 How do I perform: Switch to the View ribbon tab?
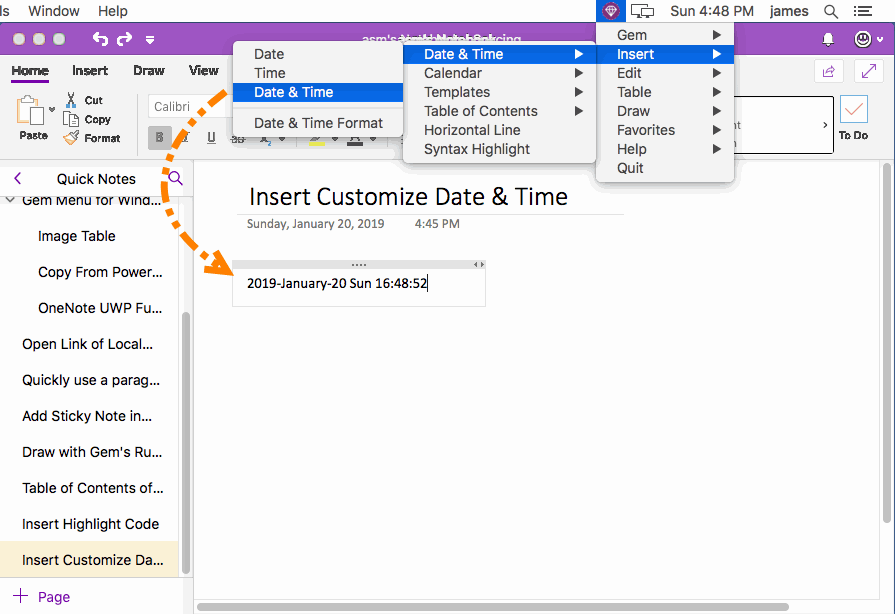[x=204, y=70]
